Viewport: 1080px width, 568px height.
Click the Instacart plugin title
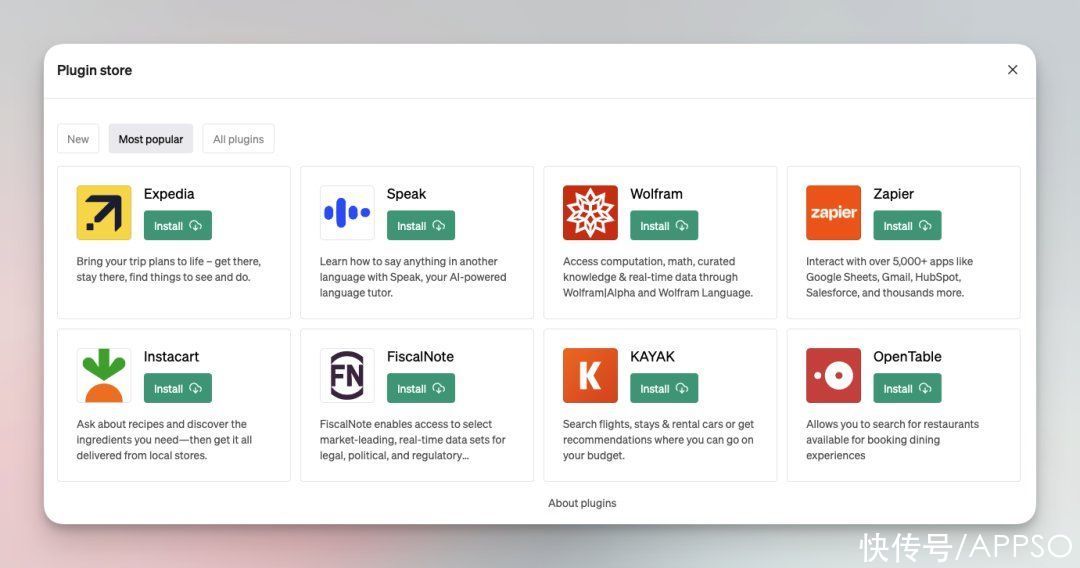tap(171, 357)
